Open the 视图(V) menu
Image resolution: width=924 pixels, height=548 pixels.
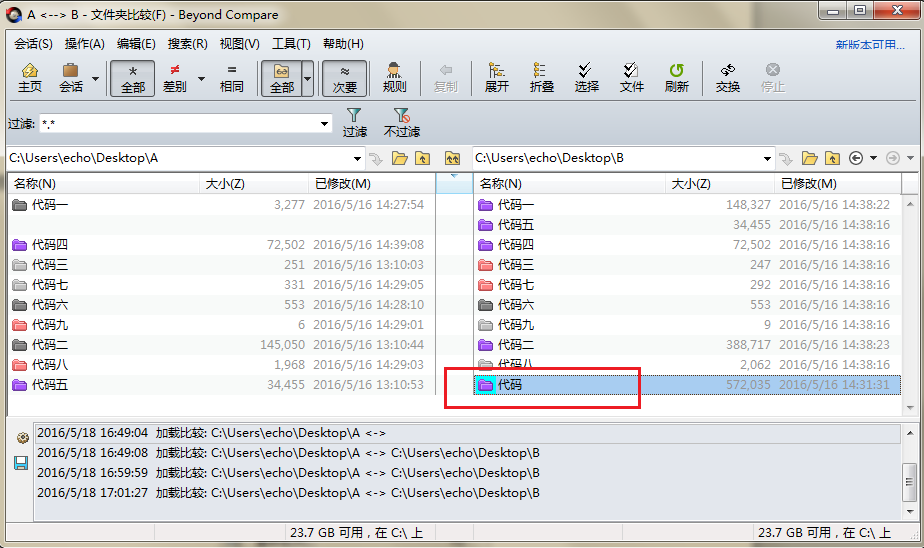coord(239,44)
